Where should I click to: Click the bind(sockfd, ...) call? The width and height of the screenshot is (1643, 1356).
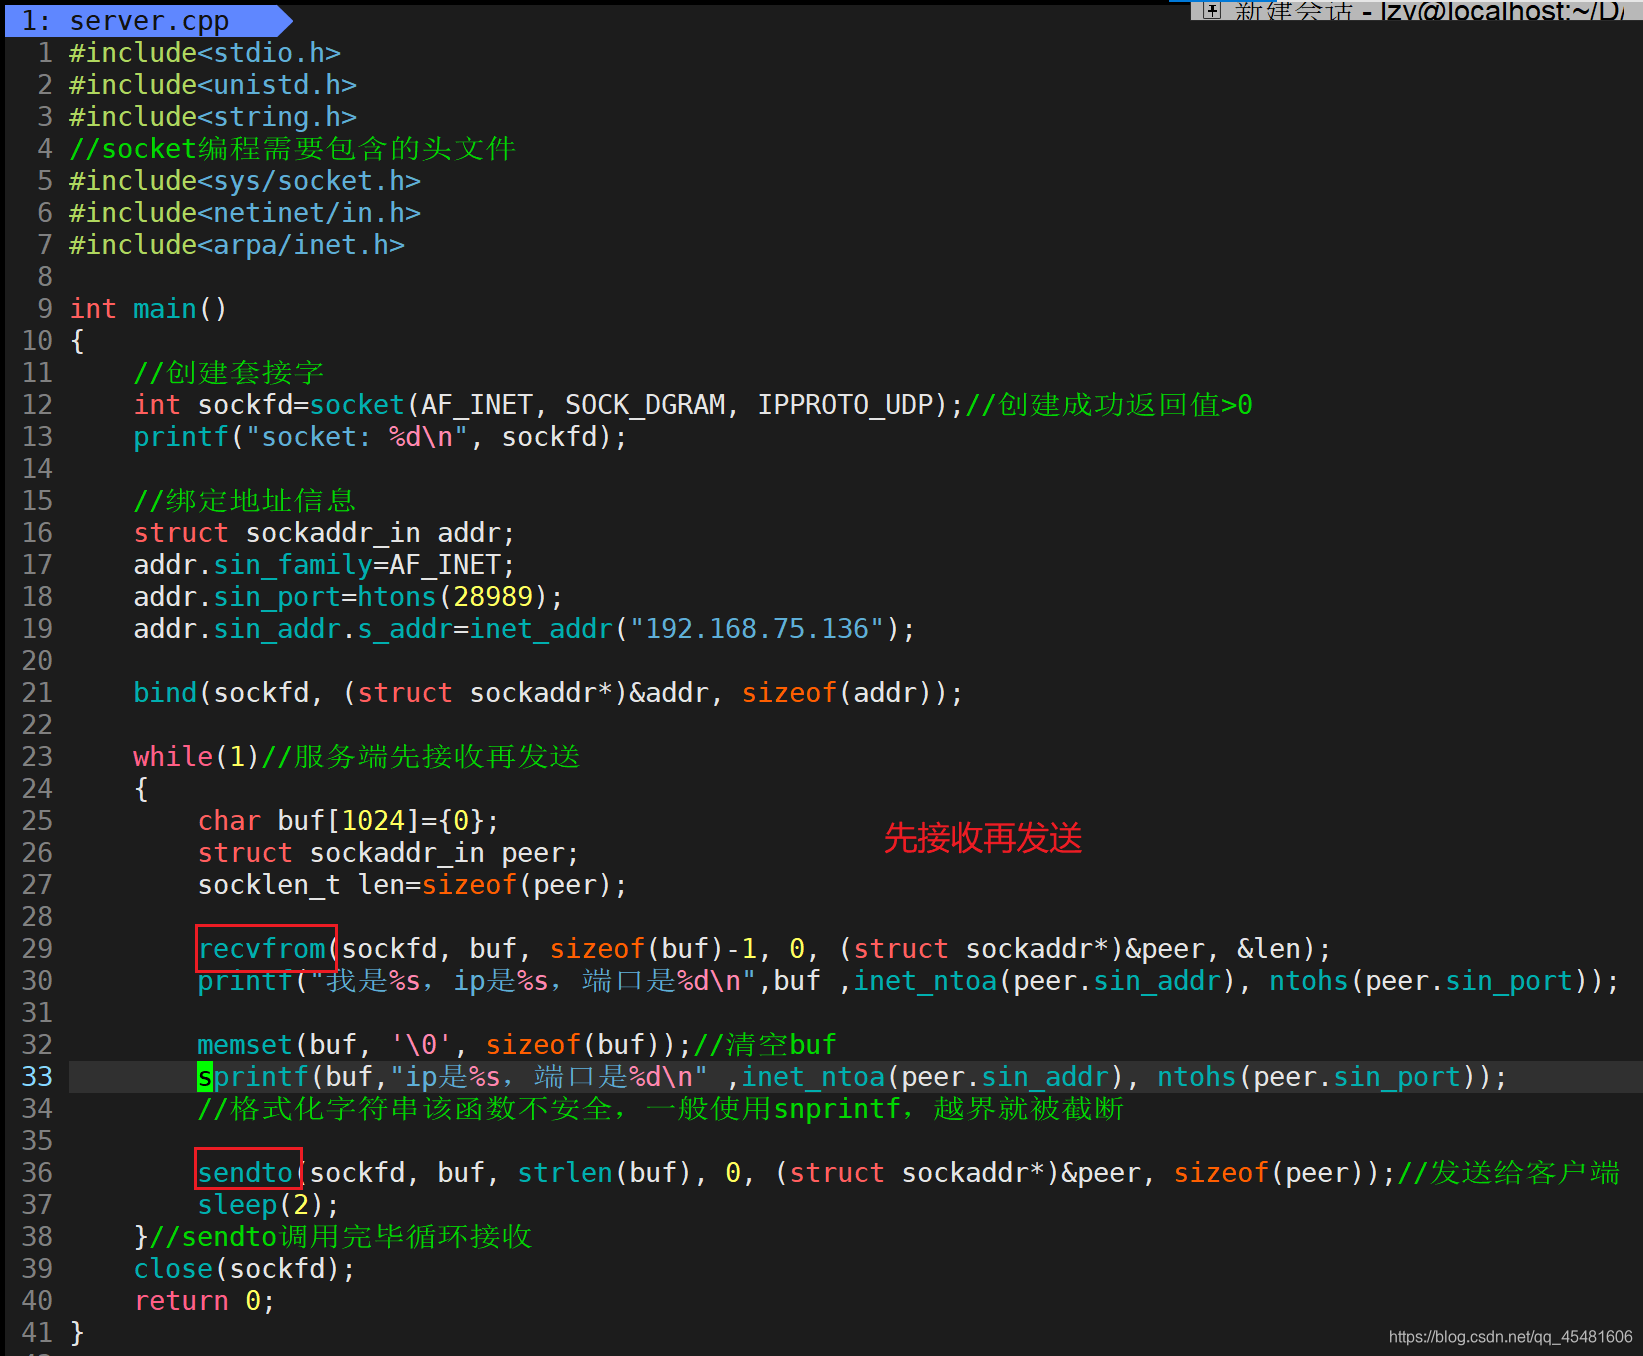click(x=548, y=693)
